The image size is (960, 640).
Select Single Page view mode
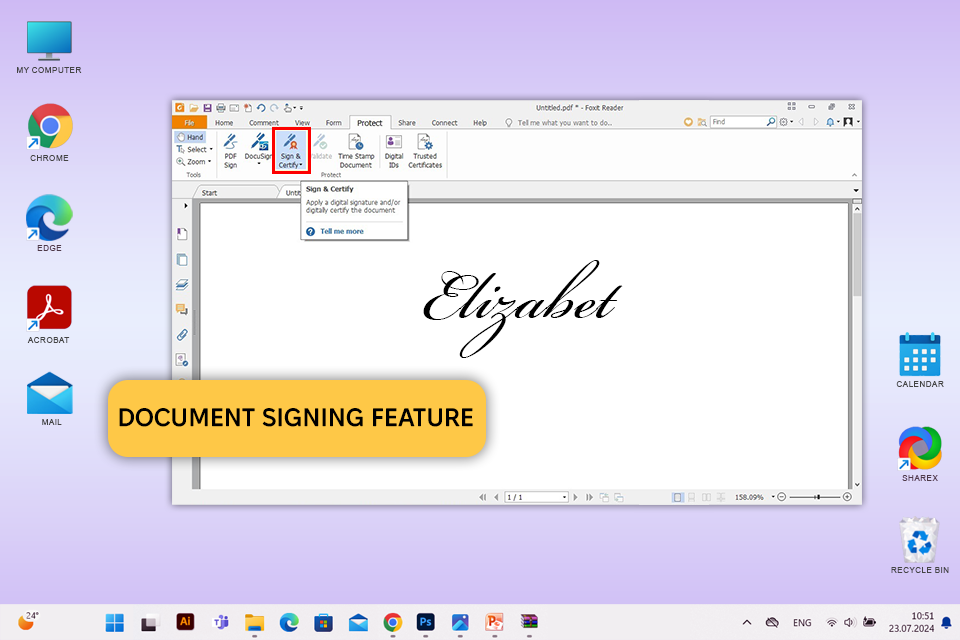[677, 497]
